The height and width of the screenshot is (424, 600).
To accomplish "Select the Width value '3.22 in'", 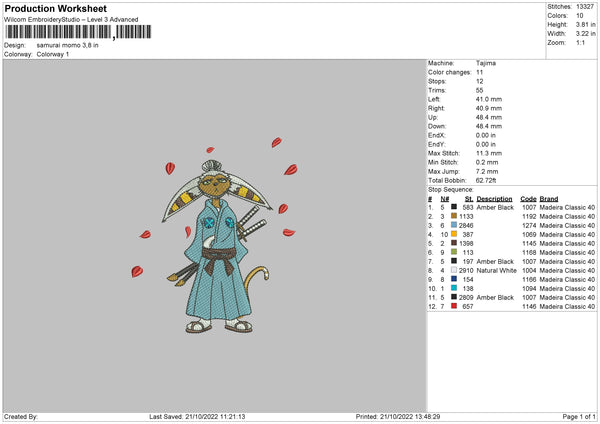I will 585,34.
